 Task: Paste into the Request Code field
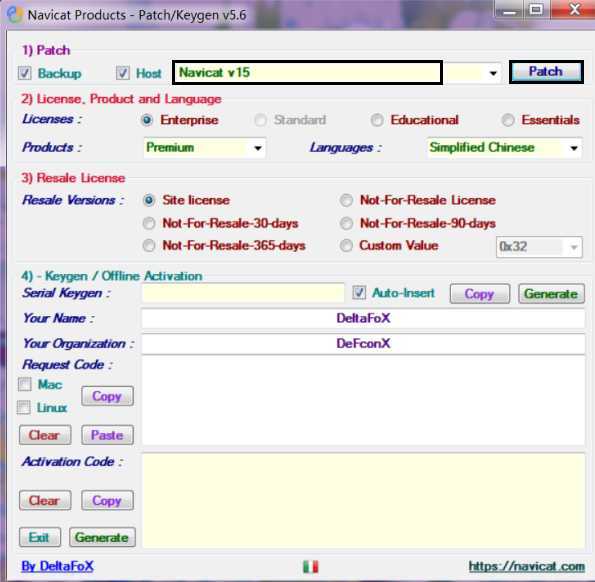(x=107, y=435)
